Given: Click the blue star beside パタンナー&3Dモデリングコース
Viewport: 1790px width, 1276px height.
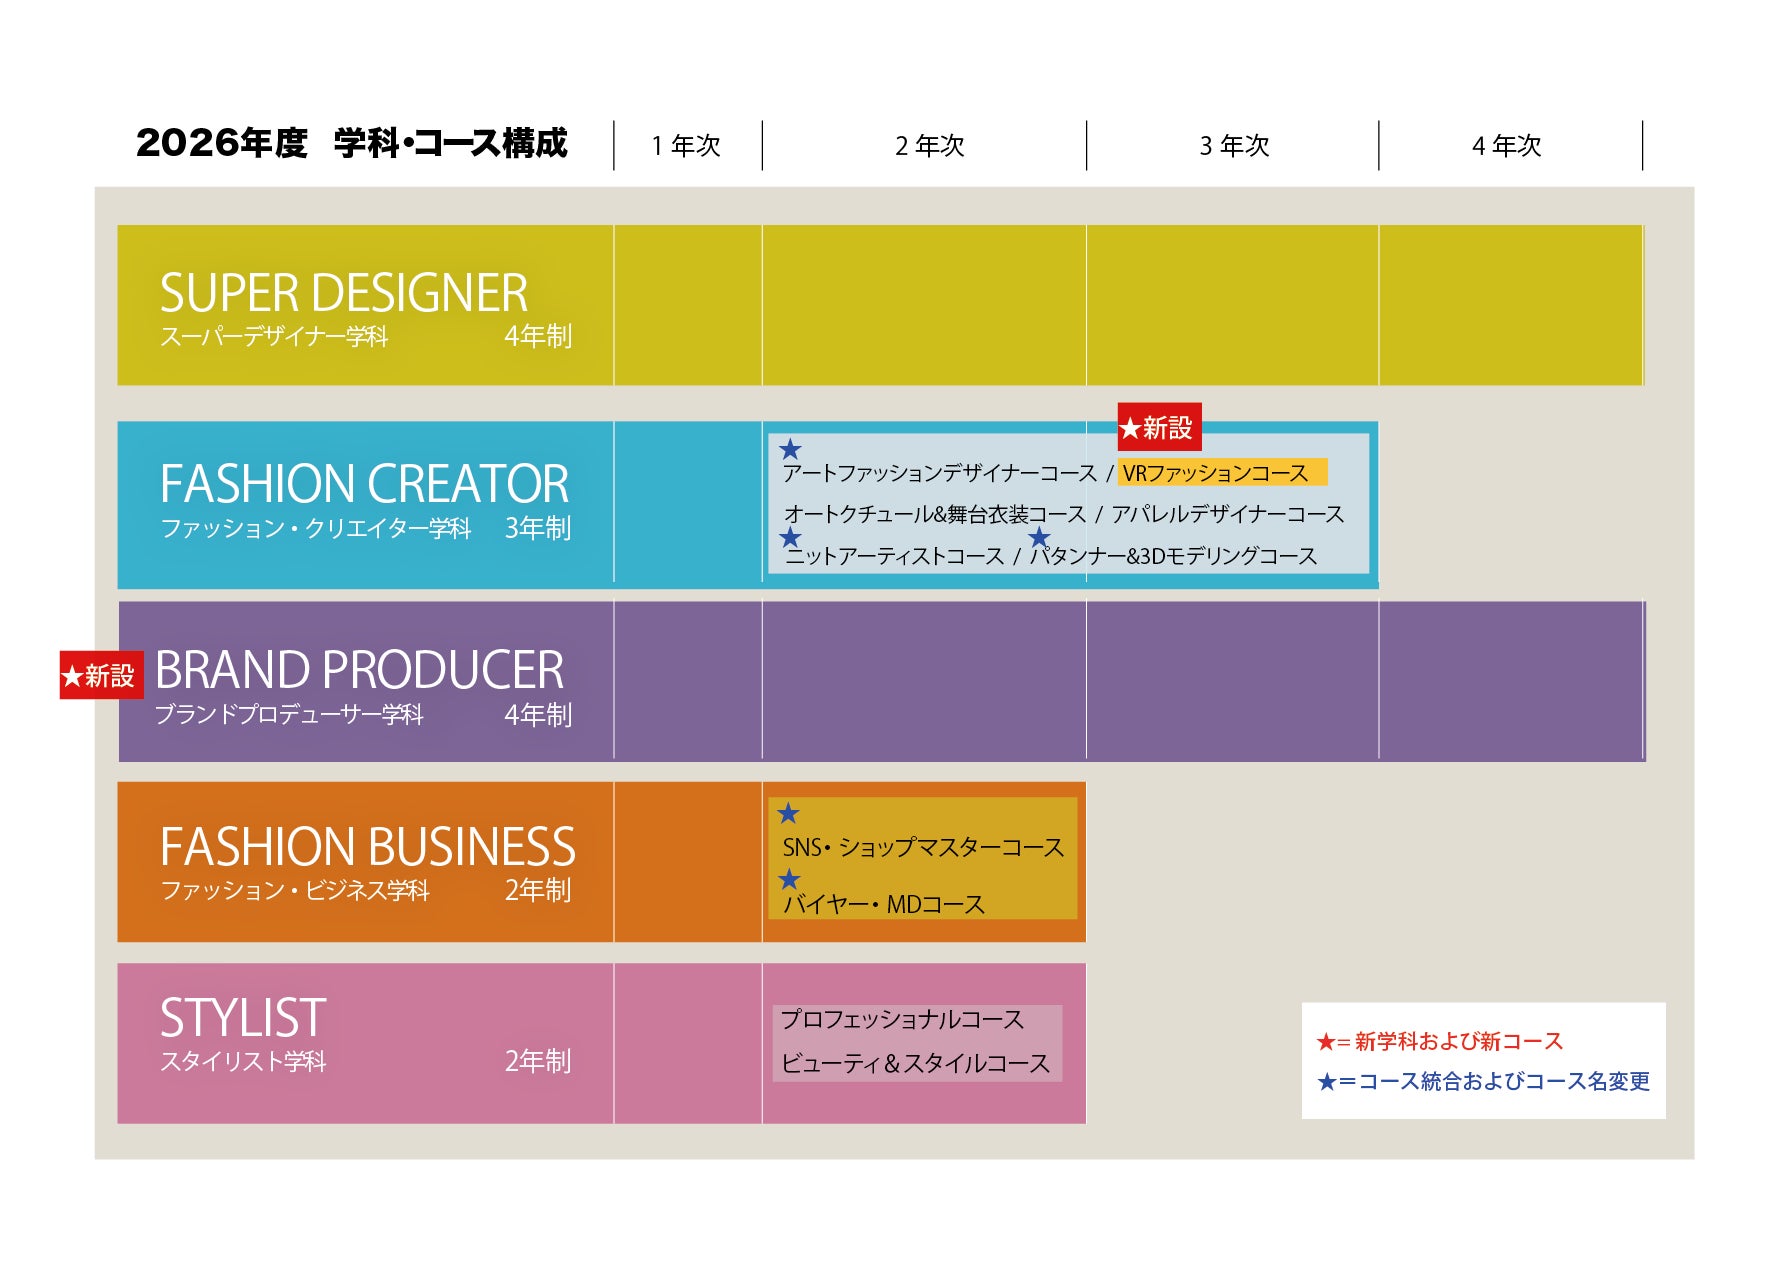Looking at the screenshot, I should (1039, 537).
